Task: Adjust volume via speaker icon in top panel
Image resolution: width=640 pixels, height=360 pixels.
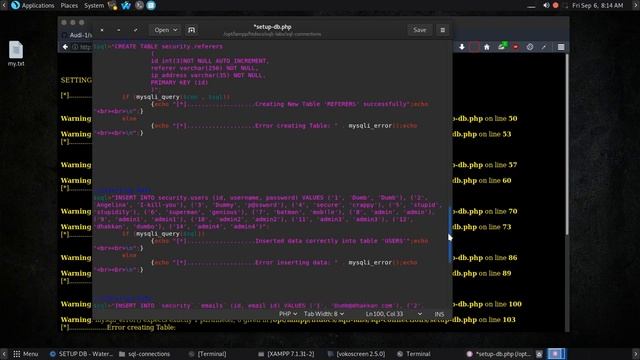Action: (546, 5)
